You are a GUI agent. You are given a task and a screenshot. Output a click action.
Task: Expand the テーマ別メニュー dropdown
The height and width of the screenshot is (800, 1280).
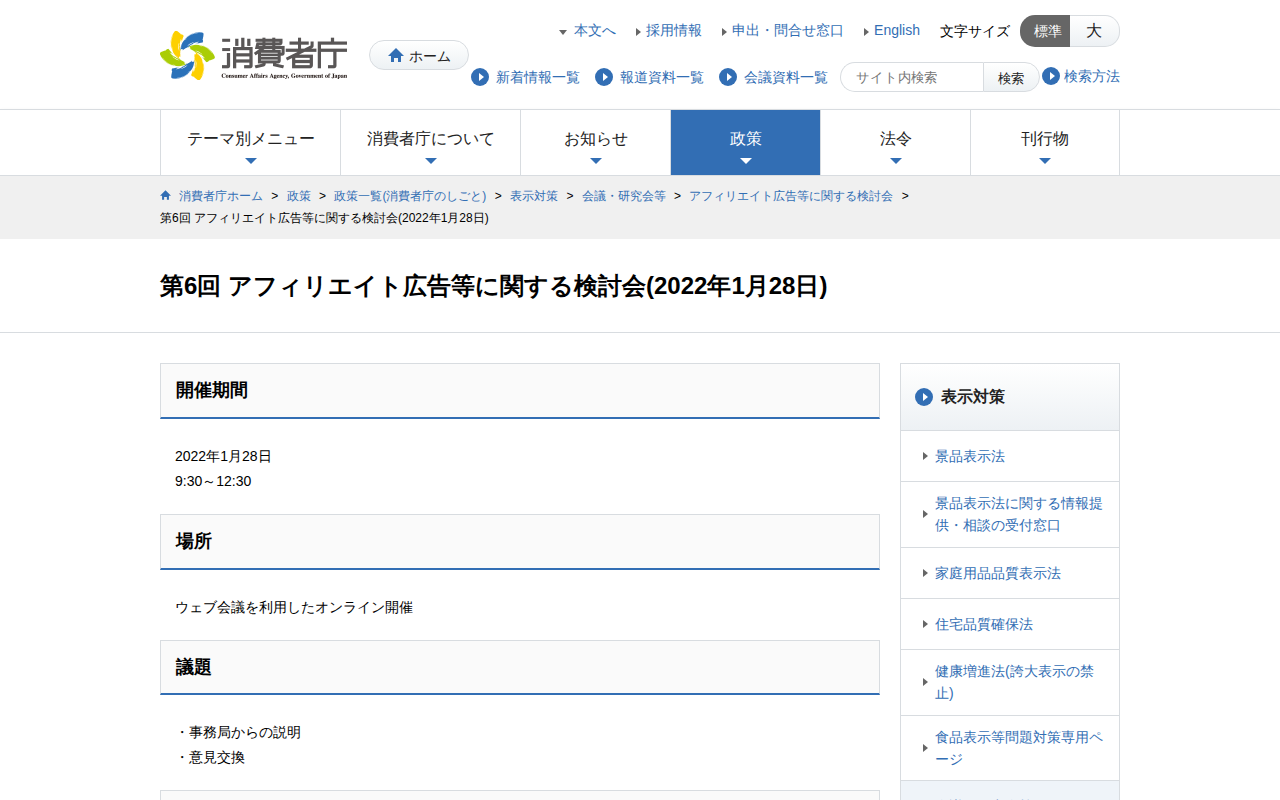click(251, 142)
